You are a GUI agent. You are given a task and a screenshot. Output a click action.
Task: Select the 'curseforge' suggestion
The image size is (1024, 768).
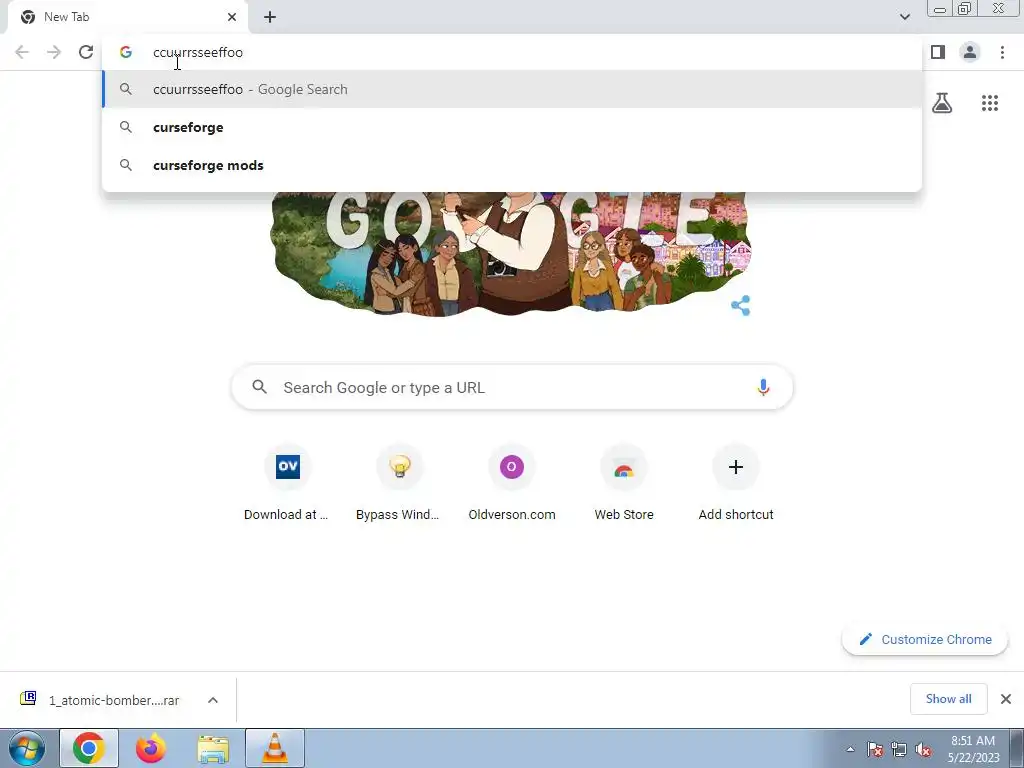pyautogui.click(x=512, y=127)
